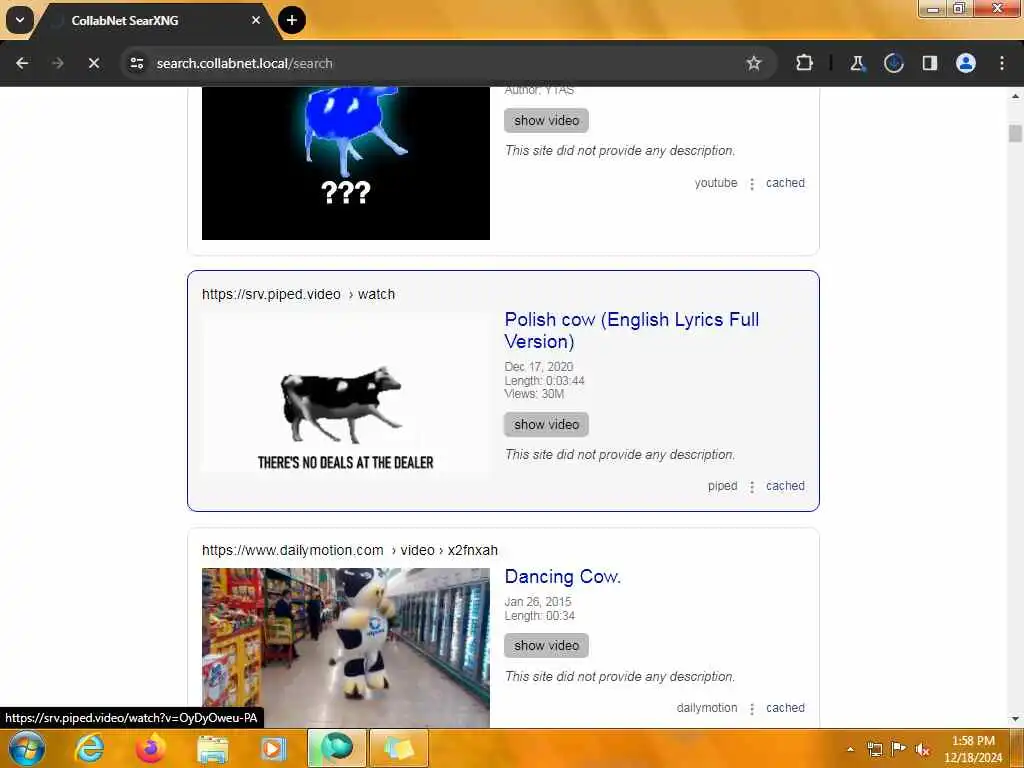Image resolution: width=1024 pixels, height=768 pixels.
Task: Close the CollabNet SearXNG tab
Action: click(256, 20)
